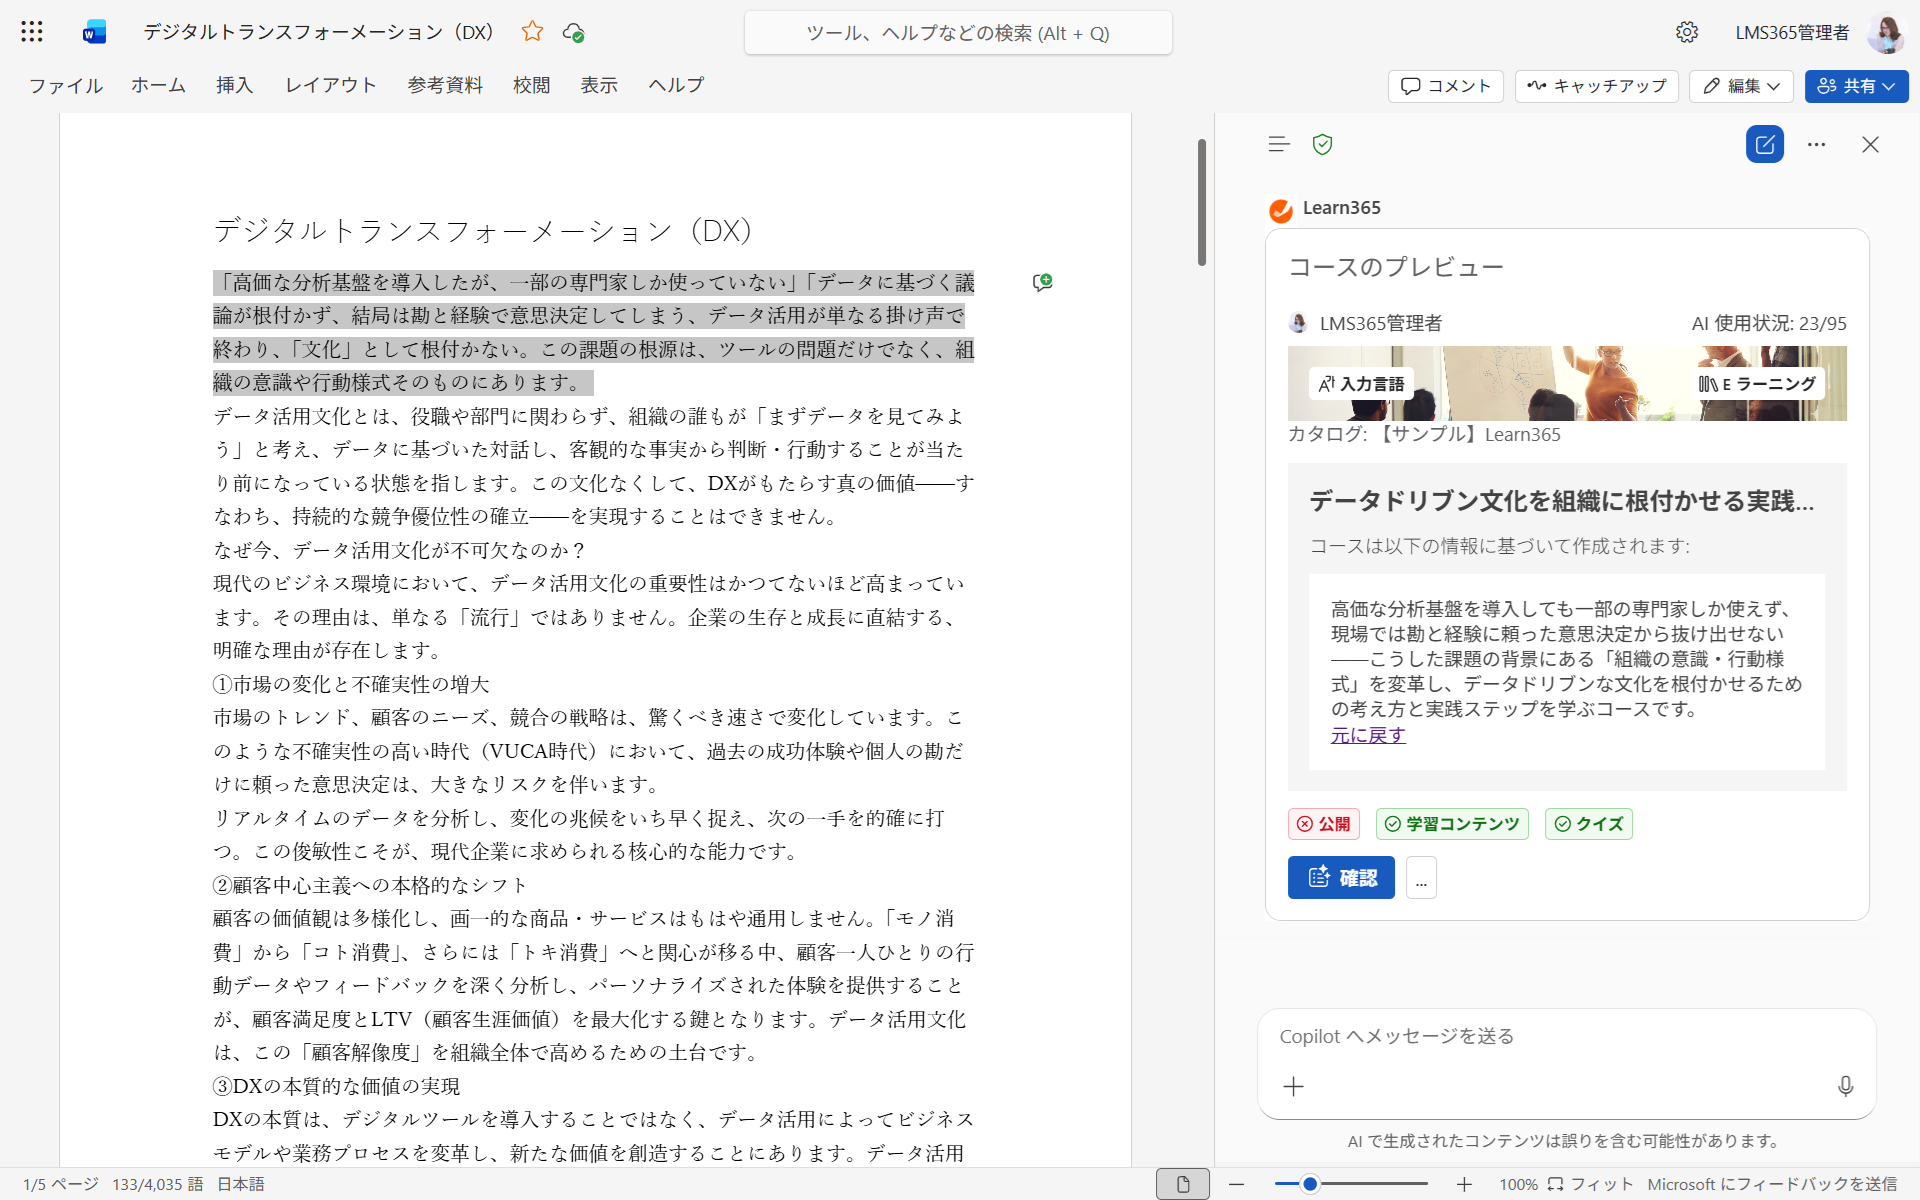Zoom in with the plus icon

[1464, 1184]
